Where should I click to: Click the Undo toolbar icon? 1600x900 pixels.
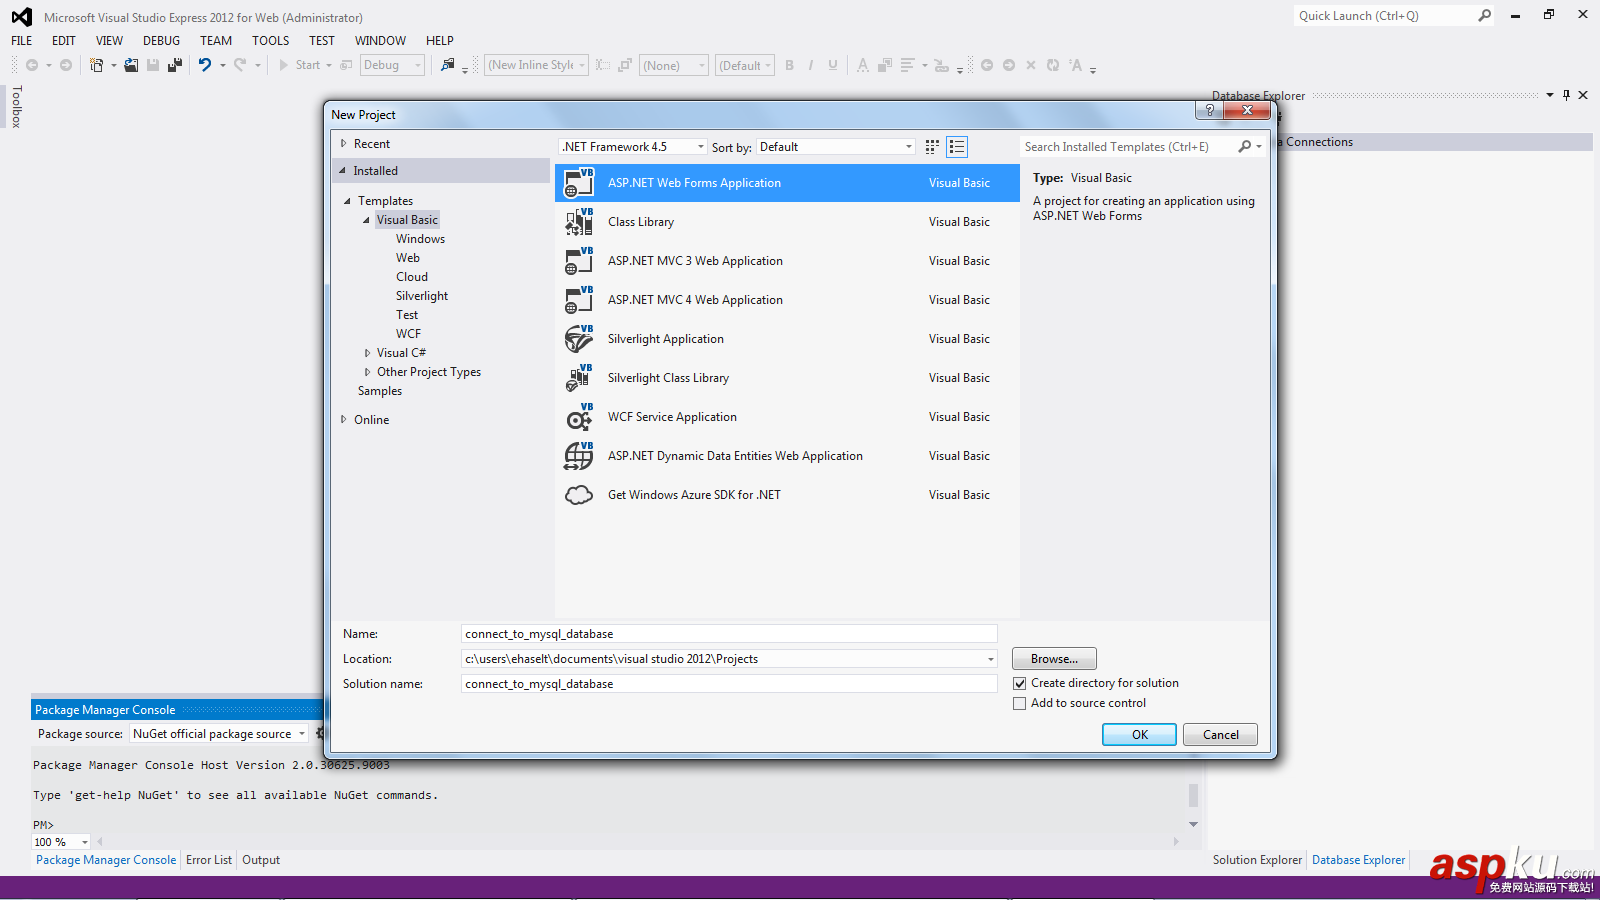[x=205, y=65]
